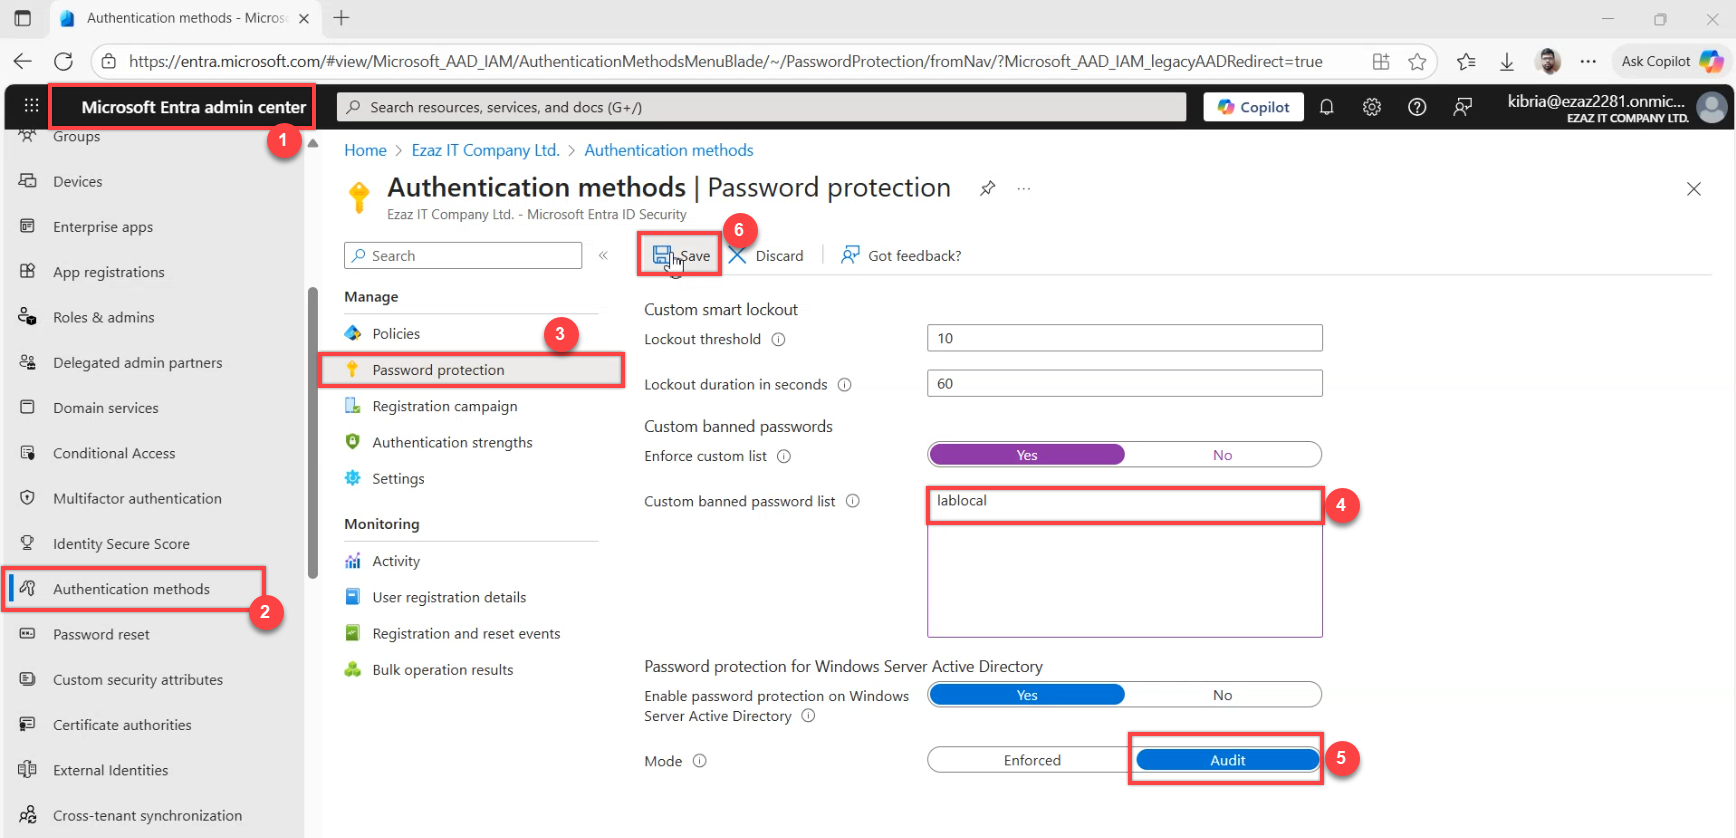This screenshot has height=838, width=1736.
Task: Click info icon beside Server Active Directory label
Action: (x=808, y=716)
